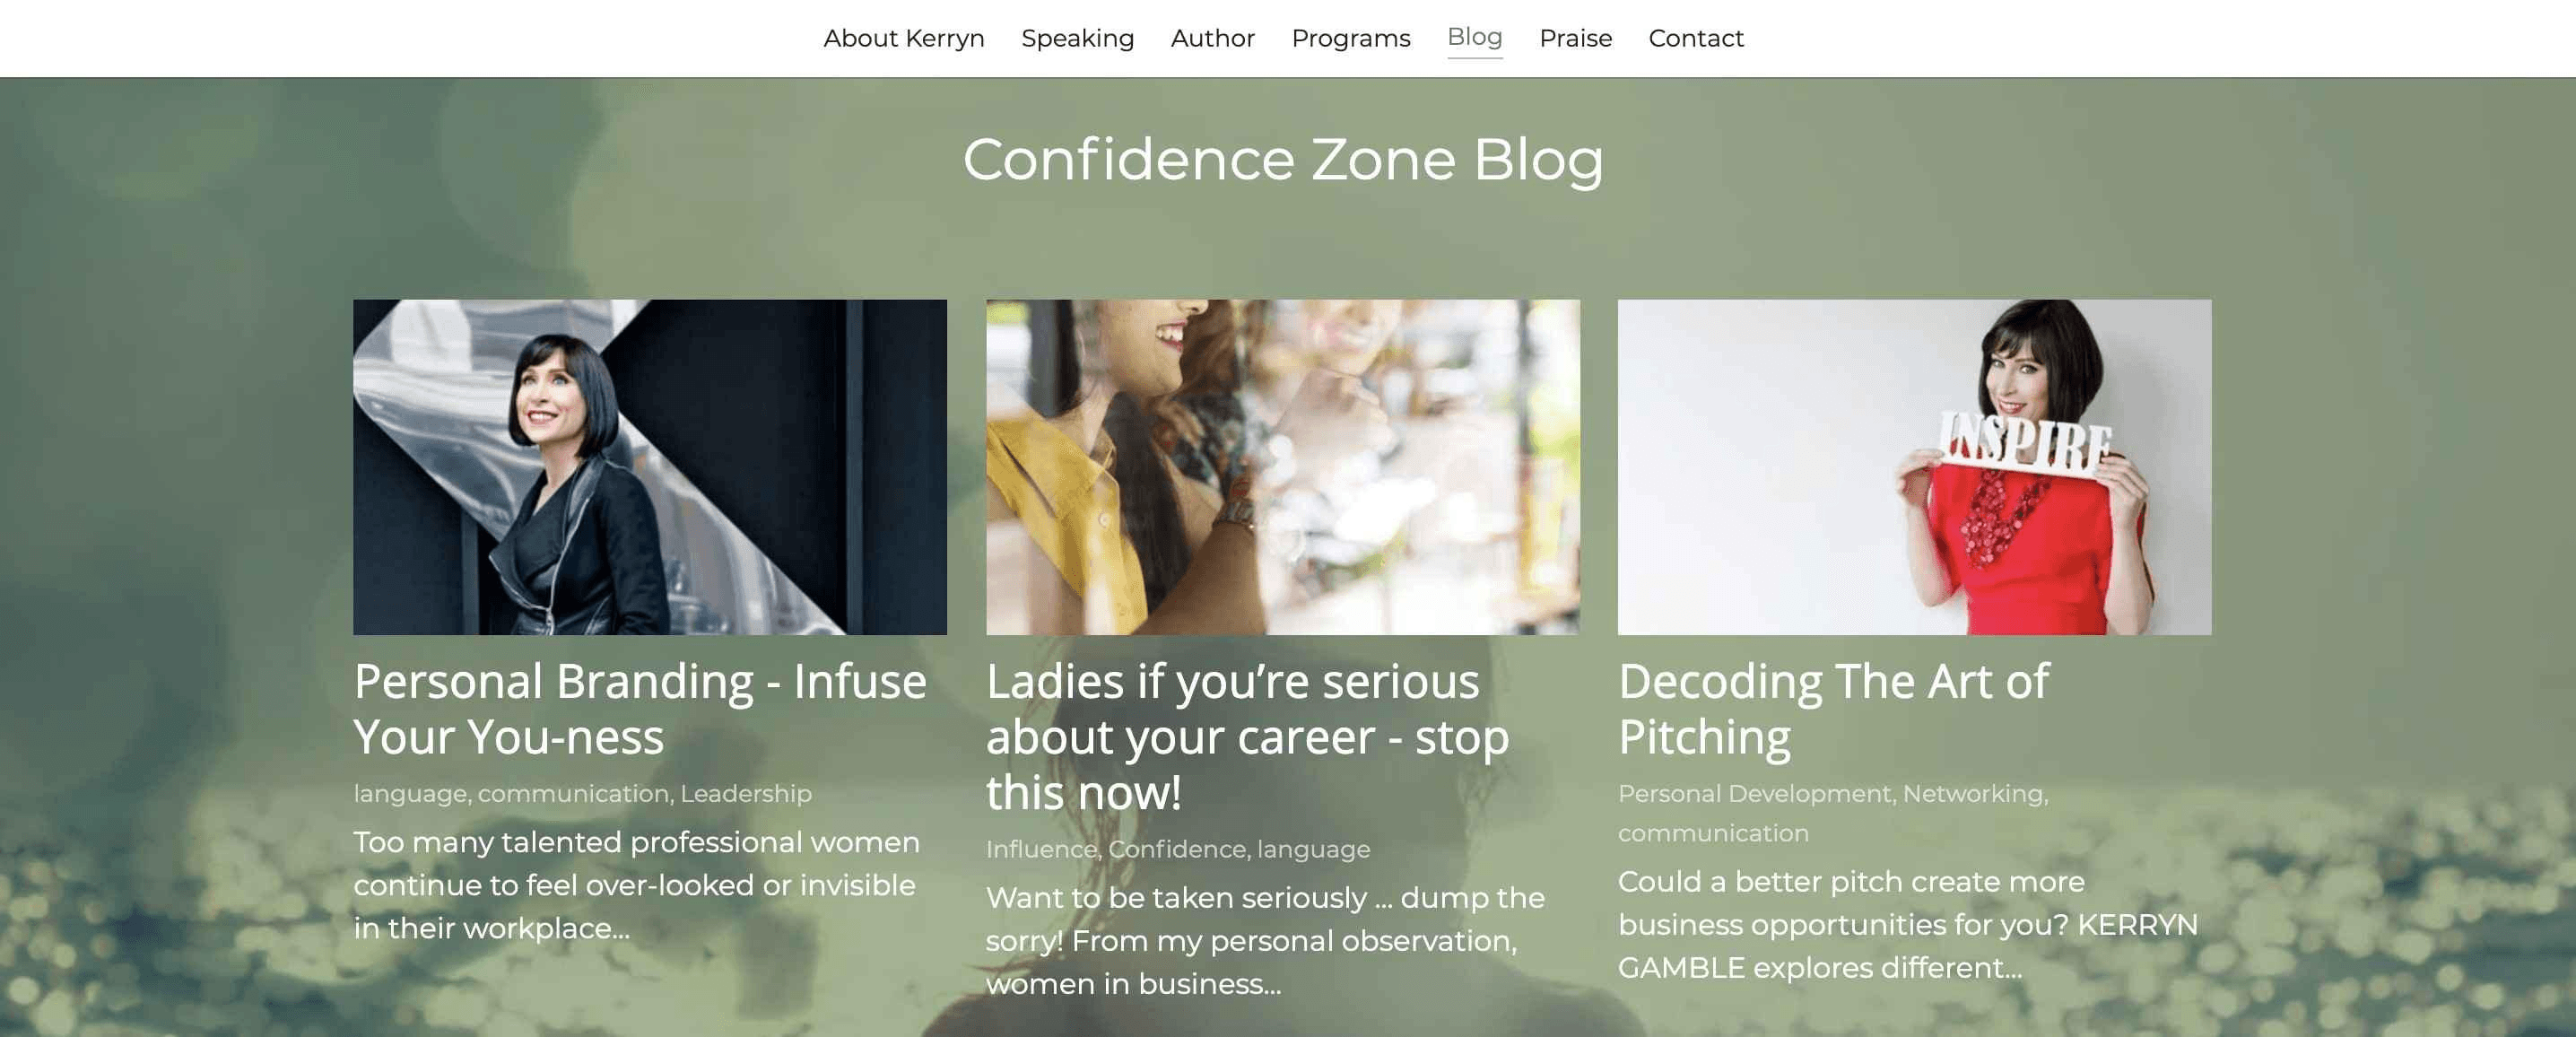
Task: Open the About Kerryn menu item
Action: 903,38
